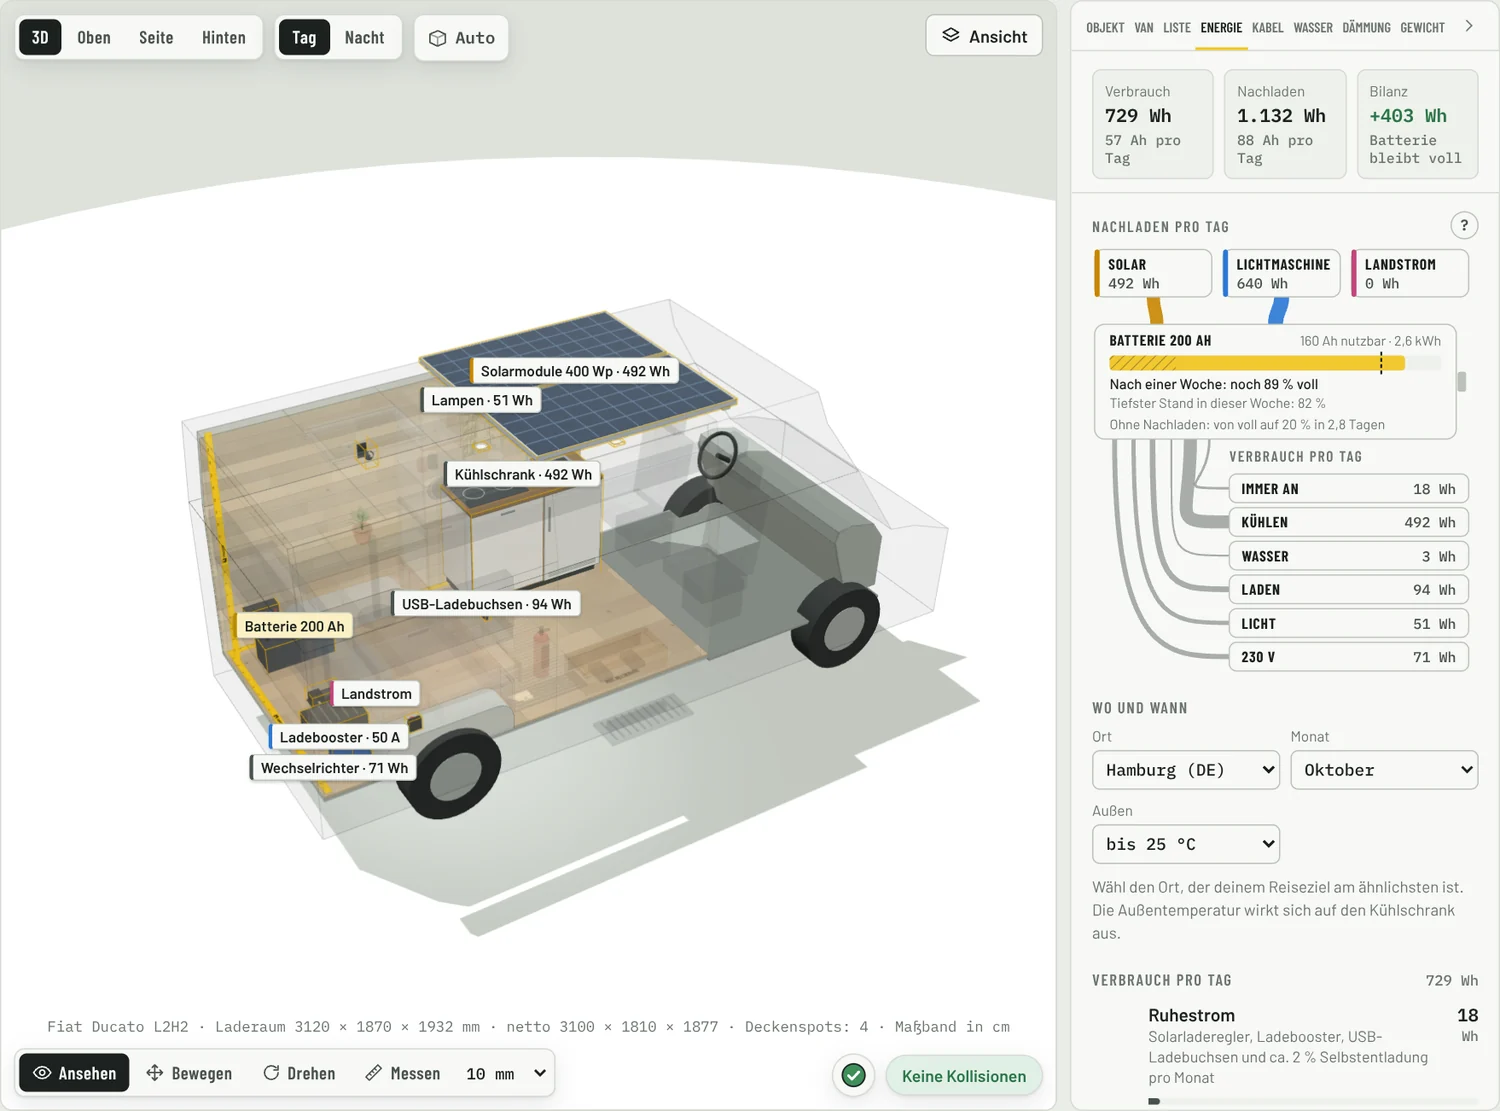Enable Nacht night mode
This screenshot has height=1111, width=1500.
coord(364,38)
